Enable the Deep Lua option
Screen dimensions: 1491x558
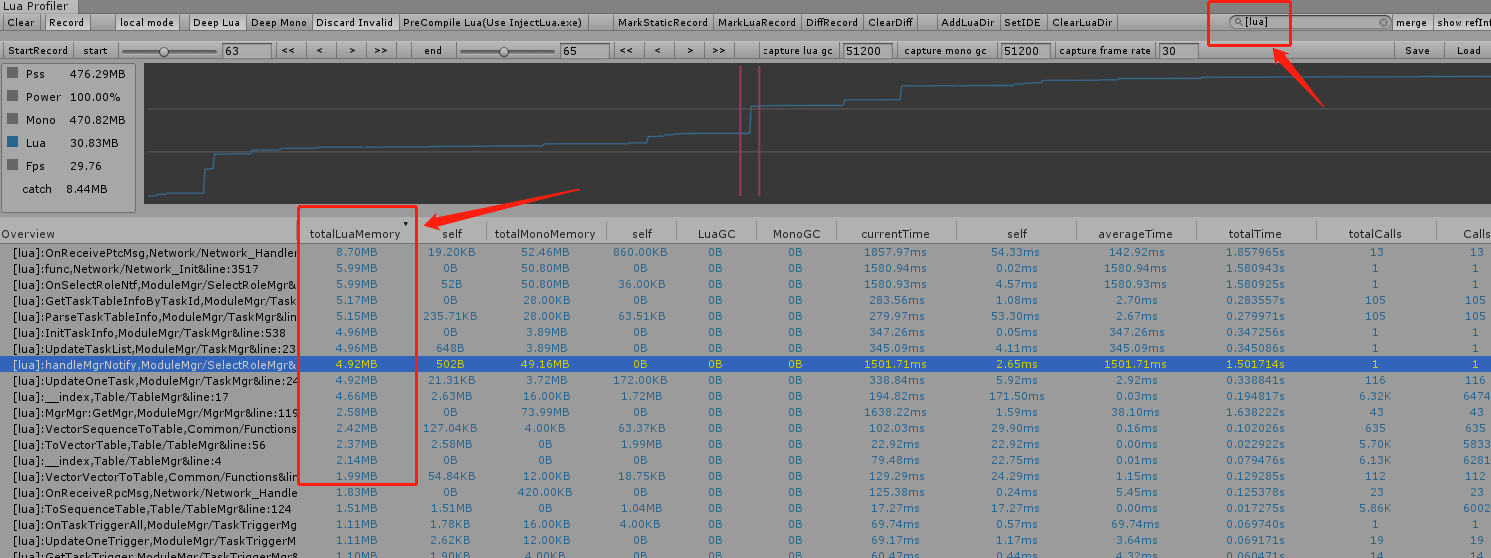(216, 22)
